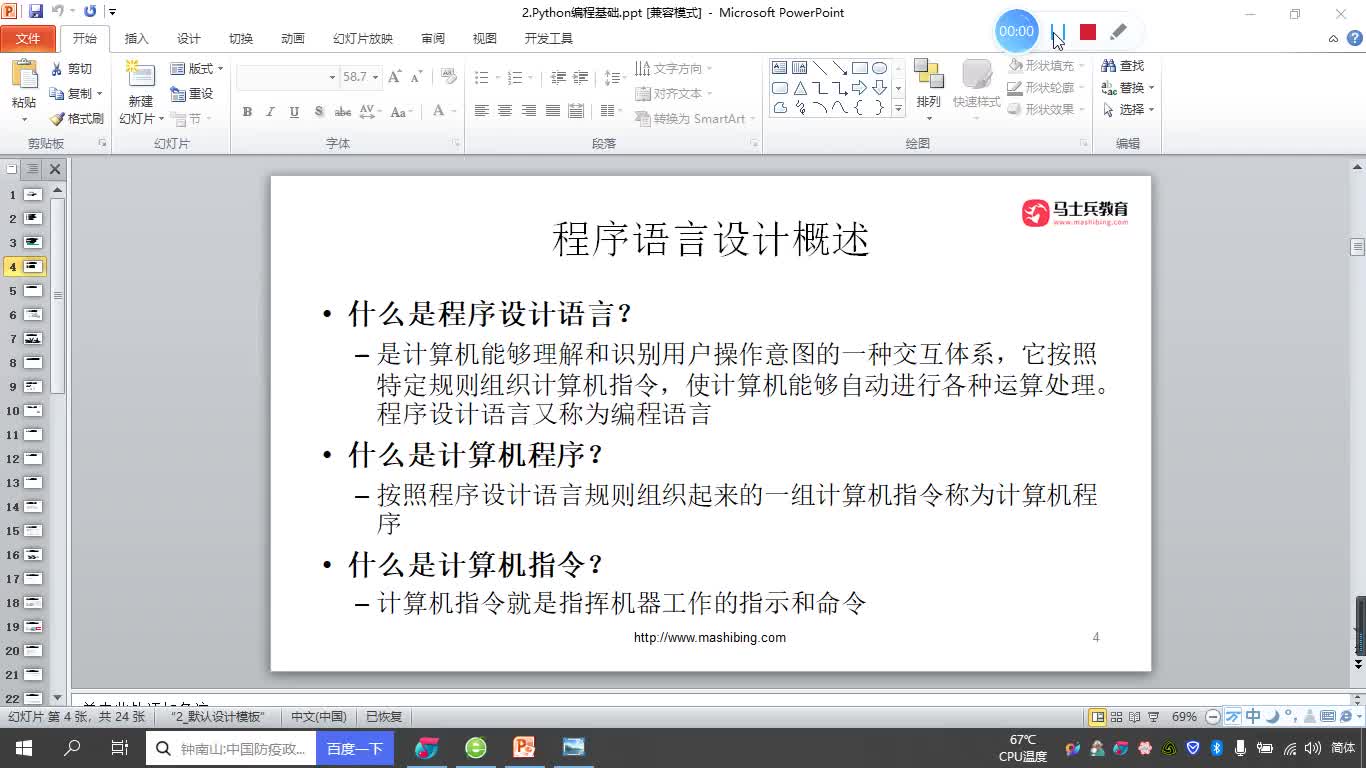
Task: Click the 简体 input method indicator
Action: click(1343, 748)
